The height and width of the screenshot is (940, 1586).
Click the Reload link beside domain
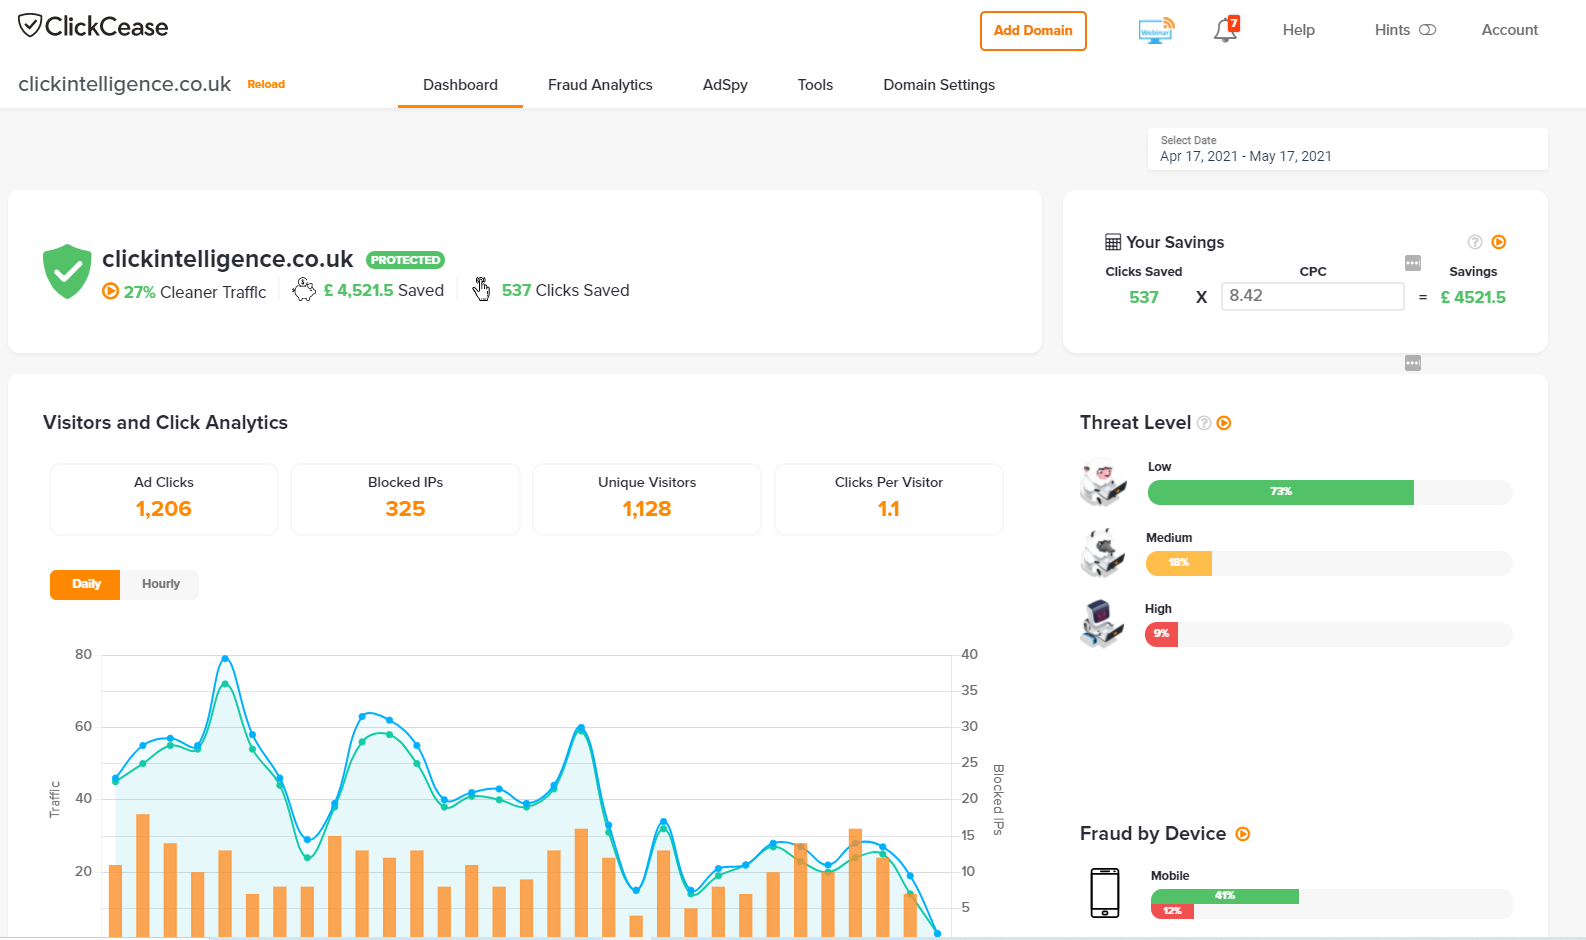click(x=266, y=85)
